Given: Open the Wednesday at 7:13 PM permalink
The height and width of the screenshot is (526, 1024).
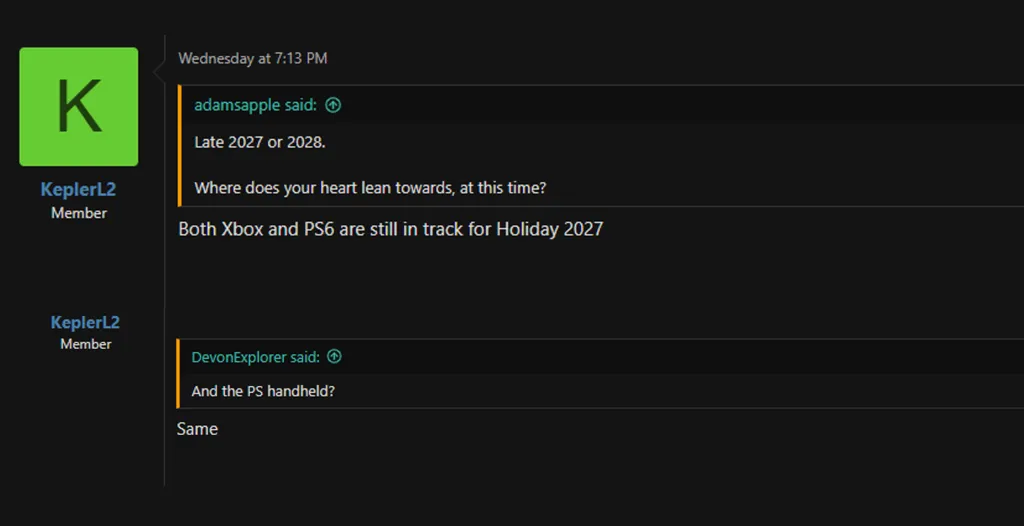Looking at the screenshot, I should pyautogui.click(x=252, y=58).
